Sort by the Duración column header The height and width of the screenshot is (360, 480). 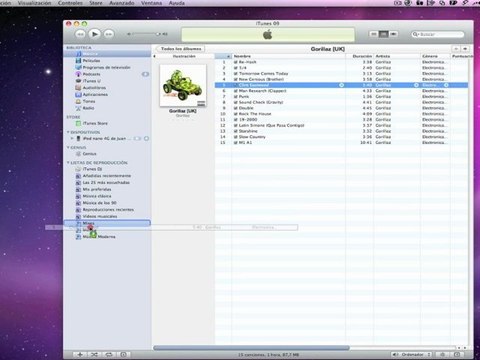(x=360, y=56)
